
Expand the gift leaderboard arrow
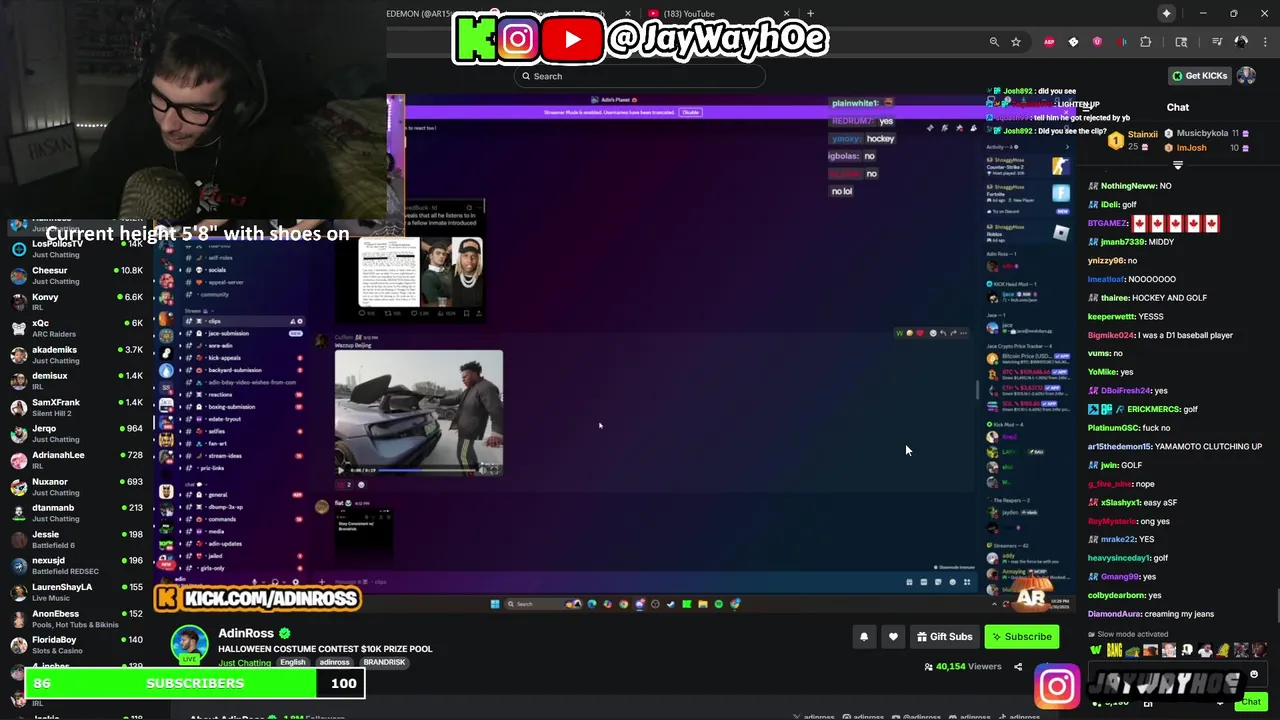tap(1177, 165)
